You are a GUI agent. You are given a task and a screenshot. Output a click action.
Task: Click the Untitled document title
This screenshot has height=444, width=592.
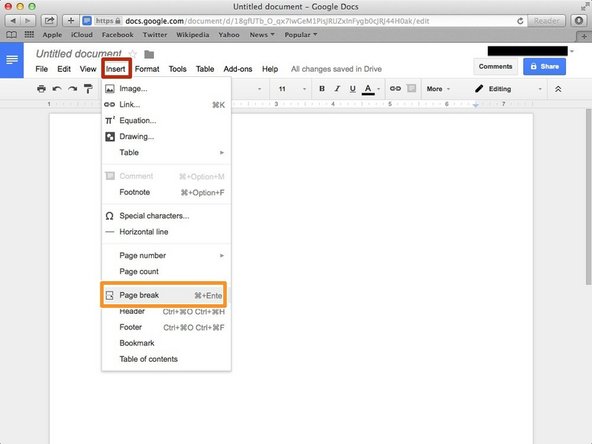79,54
